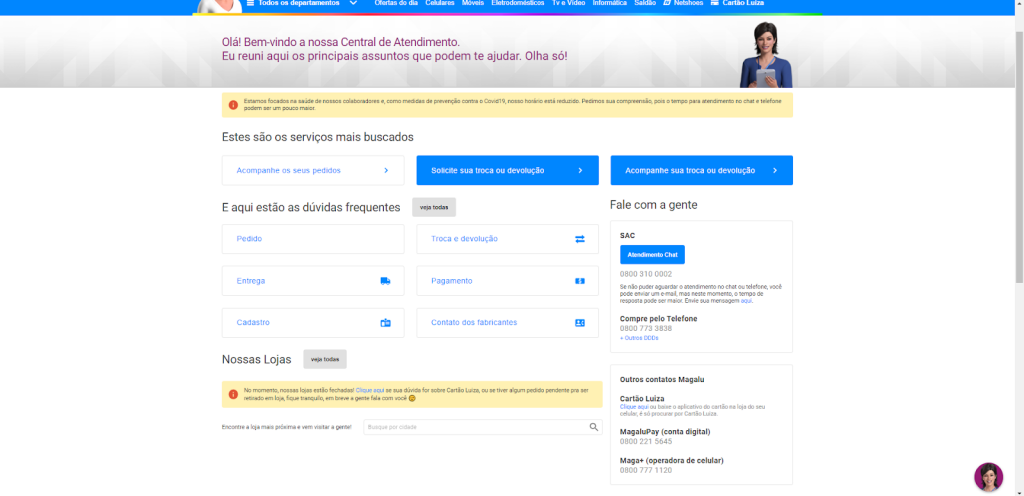Click the Magalu avatar logo in header
The width and height of the screenshot is (1024, 496).
pos(220,5)
